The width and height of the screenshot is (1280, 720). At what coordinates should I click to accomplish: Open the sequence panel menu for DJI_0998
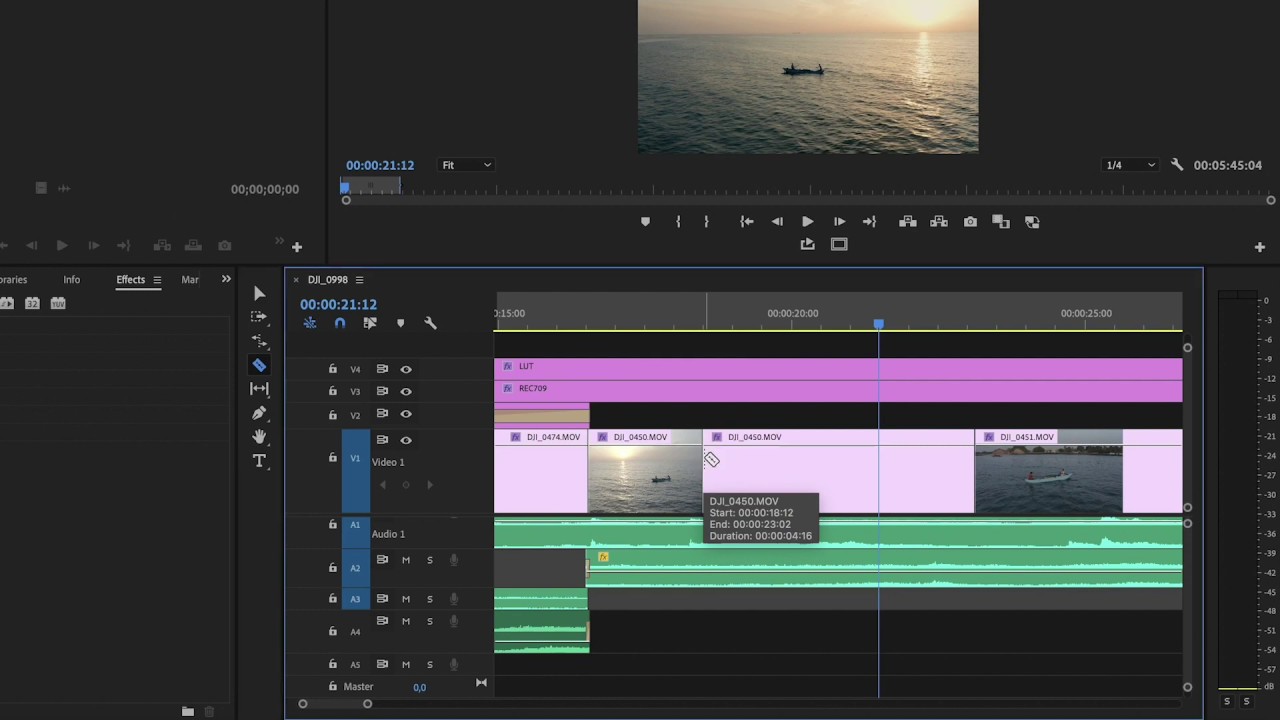359,280
